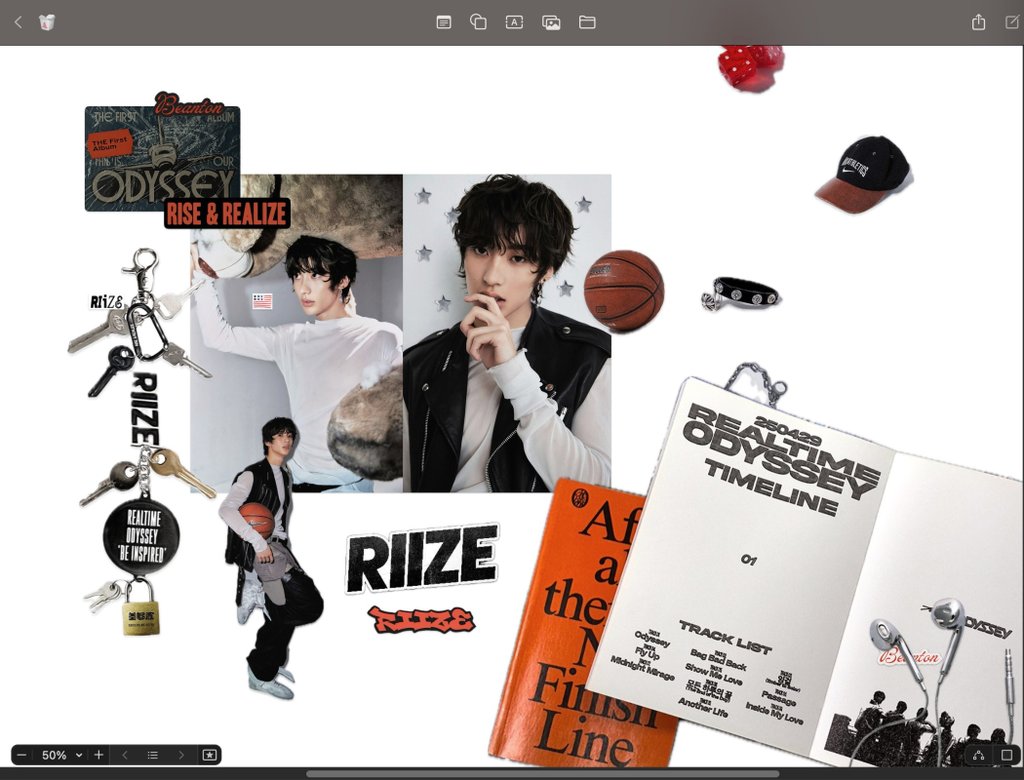This screenshot has width=1024, height=780.
Task: Tap the square canvas view icon
Action: coord(1006,755)
